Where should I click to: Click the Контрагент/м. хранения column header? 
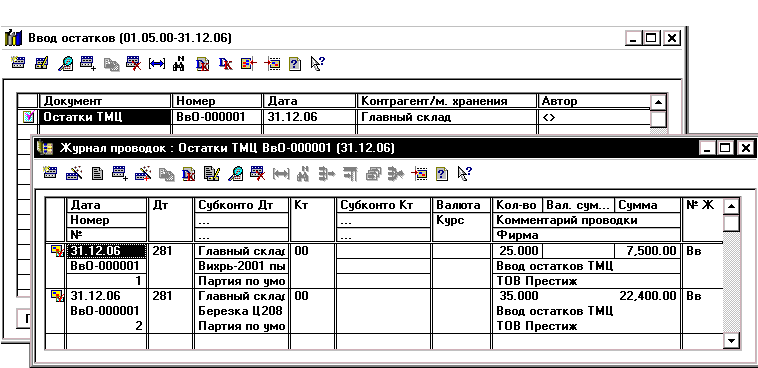(446, 101)
